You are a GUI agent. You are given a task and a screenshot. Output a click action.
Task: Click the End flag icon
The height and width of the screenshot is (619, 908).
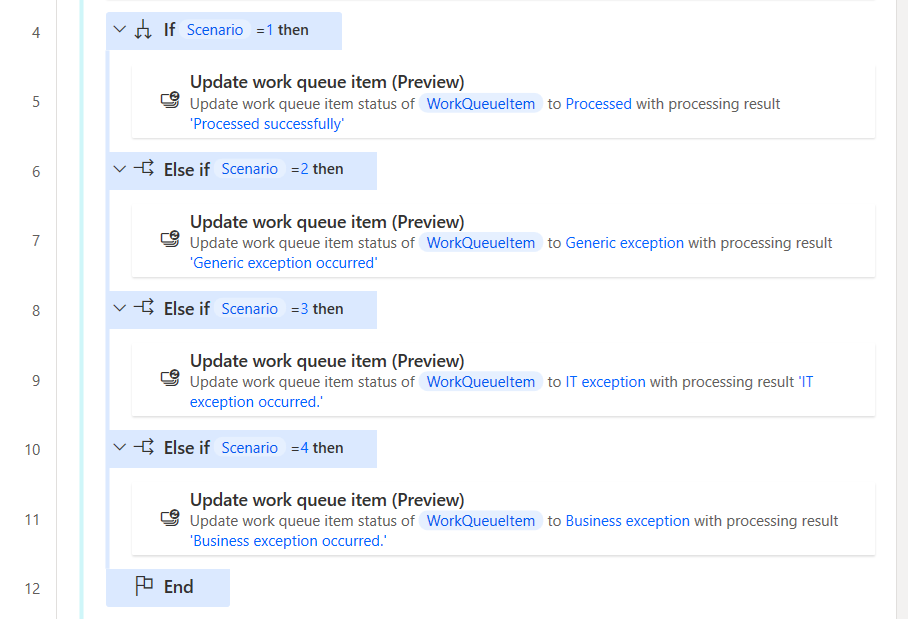pos(144,586)
